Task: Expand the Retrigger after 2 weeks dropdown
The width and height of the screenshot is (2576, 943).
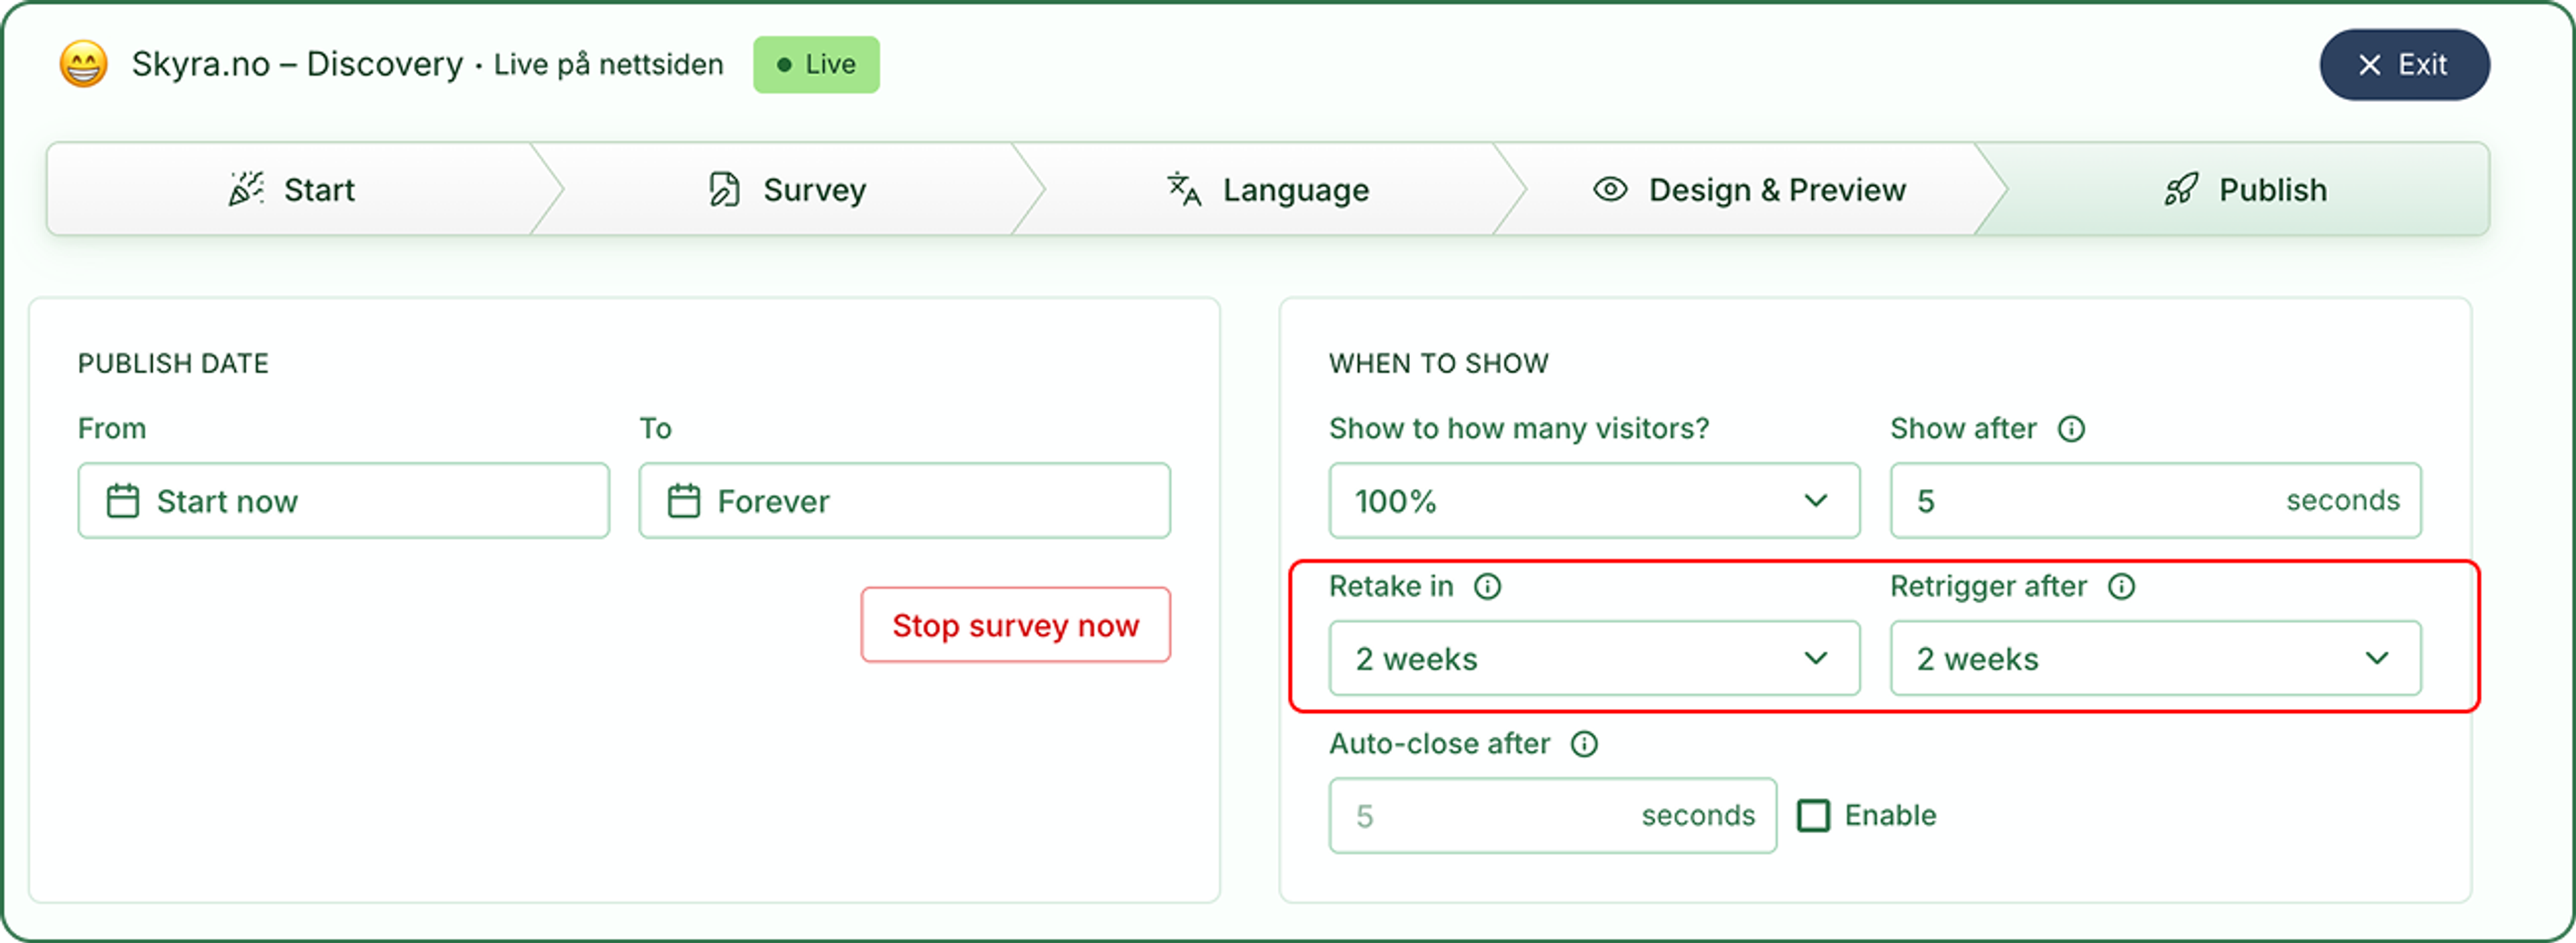Action: (x=2155, y=658)
